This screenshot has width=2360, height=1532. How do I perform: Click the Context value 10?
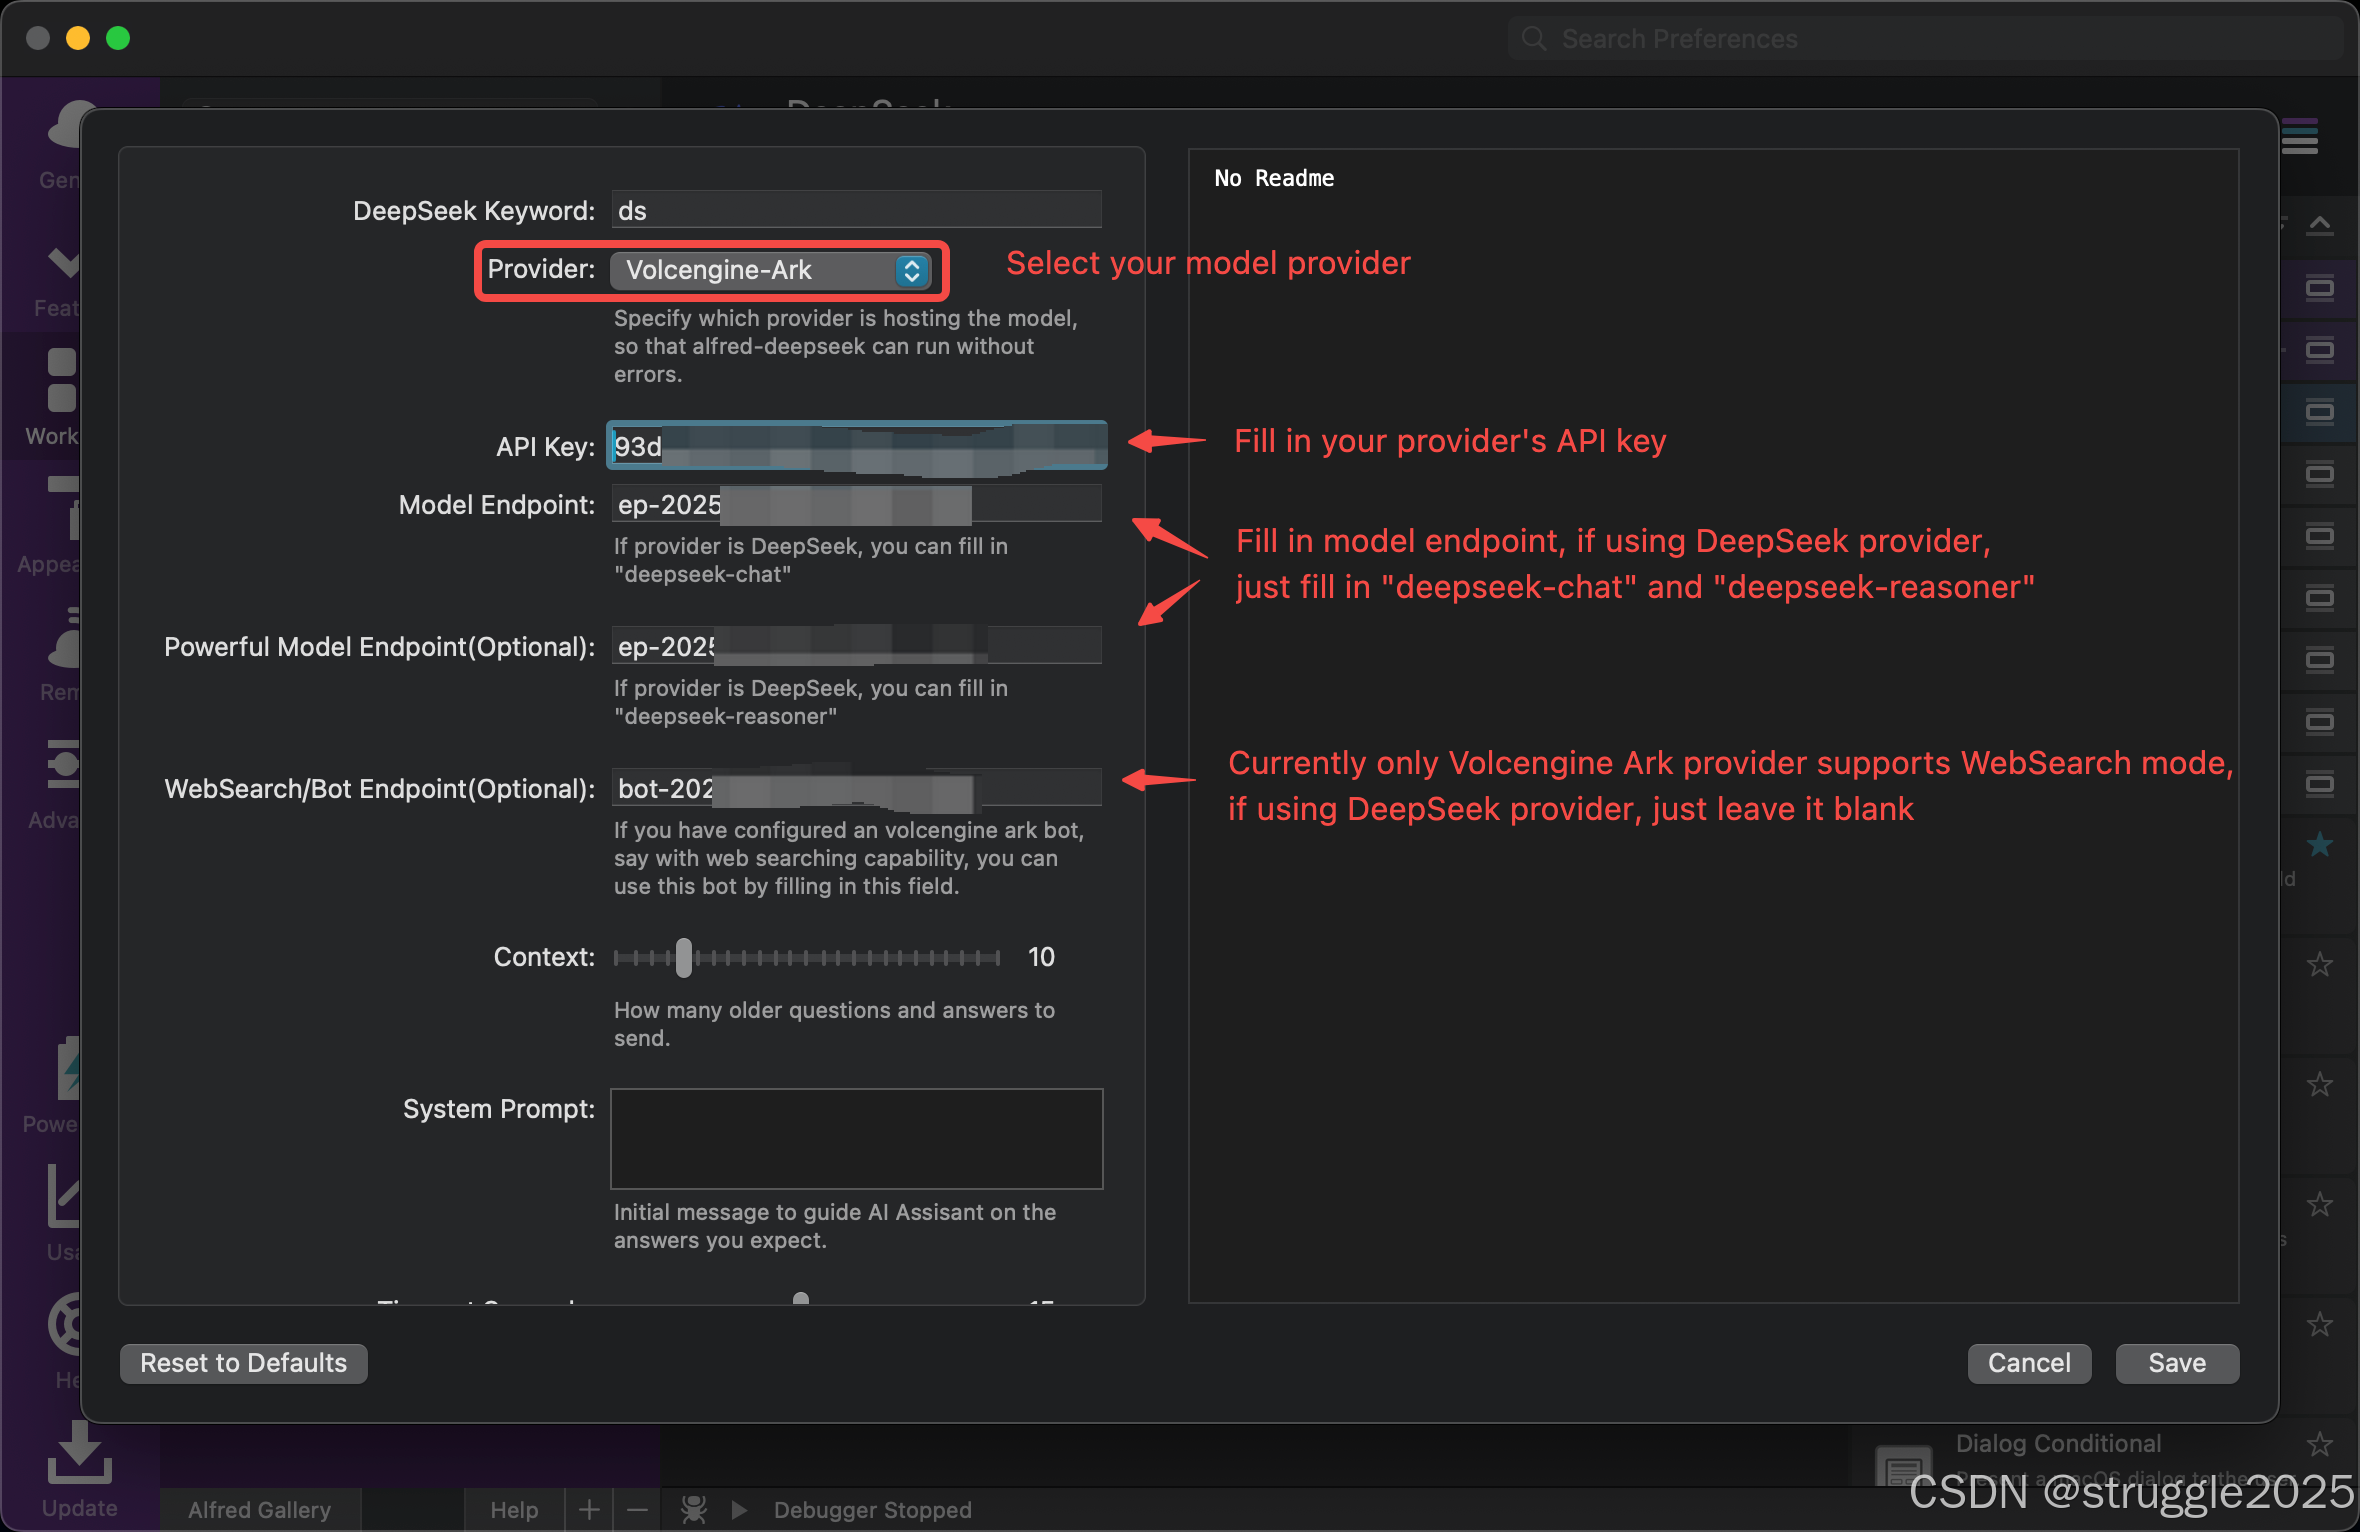point(1041,957)
